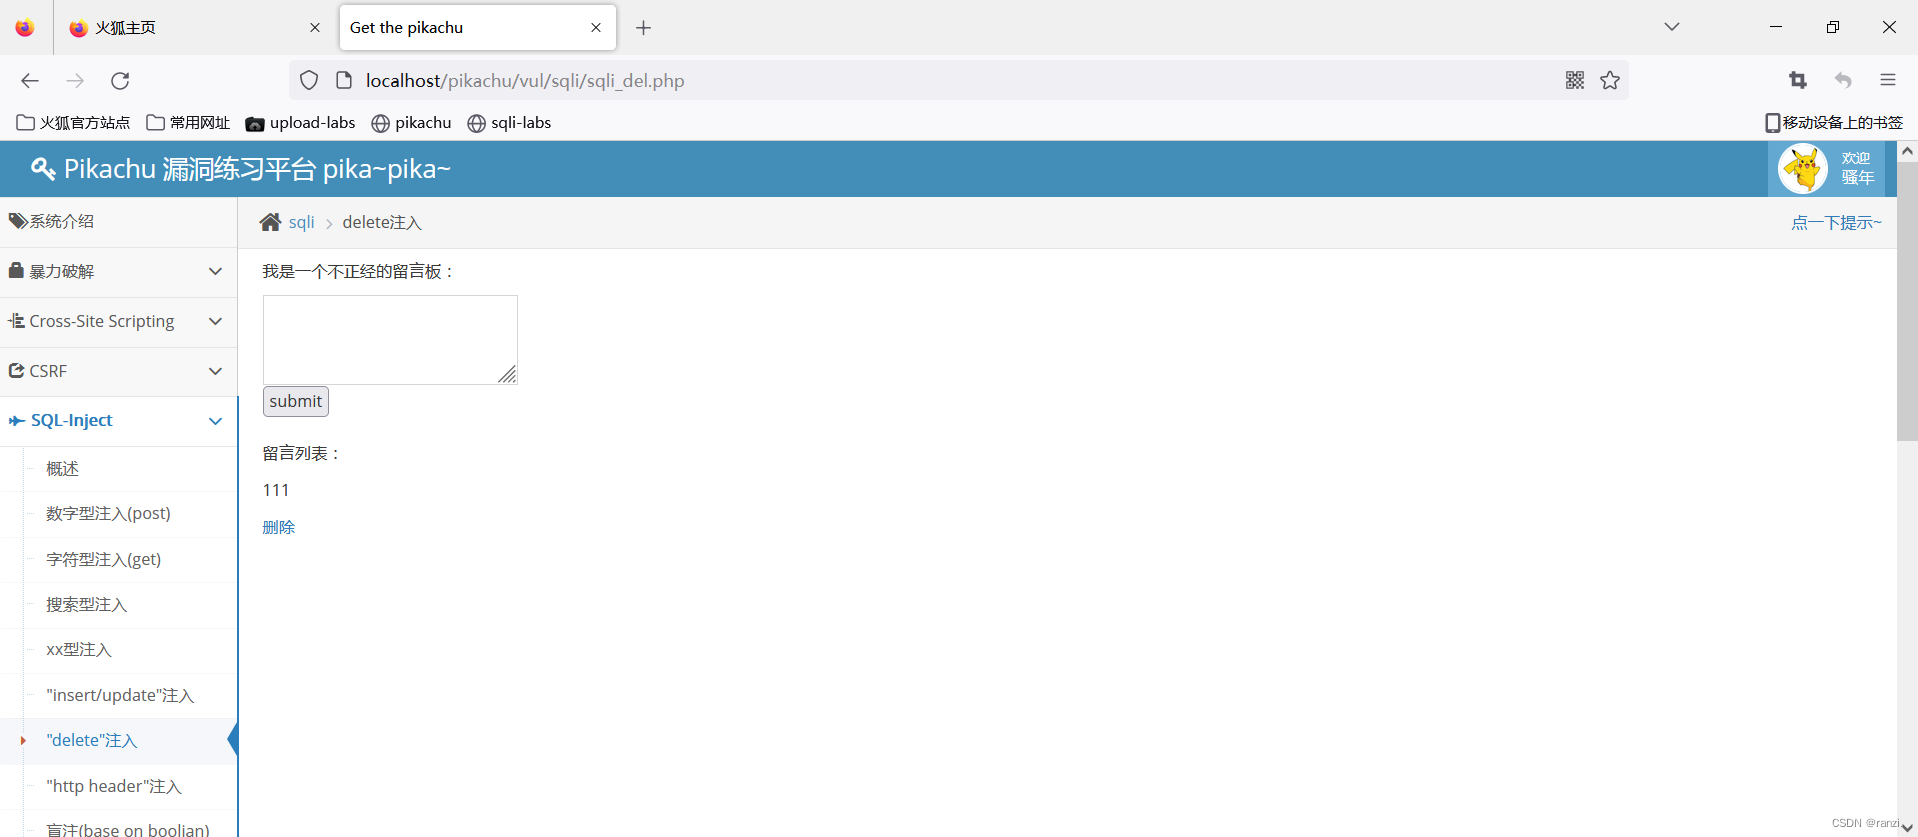Open the shield tracking protection icon
Image resolution: width=1918 pixels, height=837 pixels.
click(309, 81)
